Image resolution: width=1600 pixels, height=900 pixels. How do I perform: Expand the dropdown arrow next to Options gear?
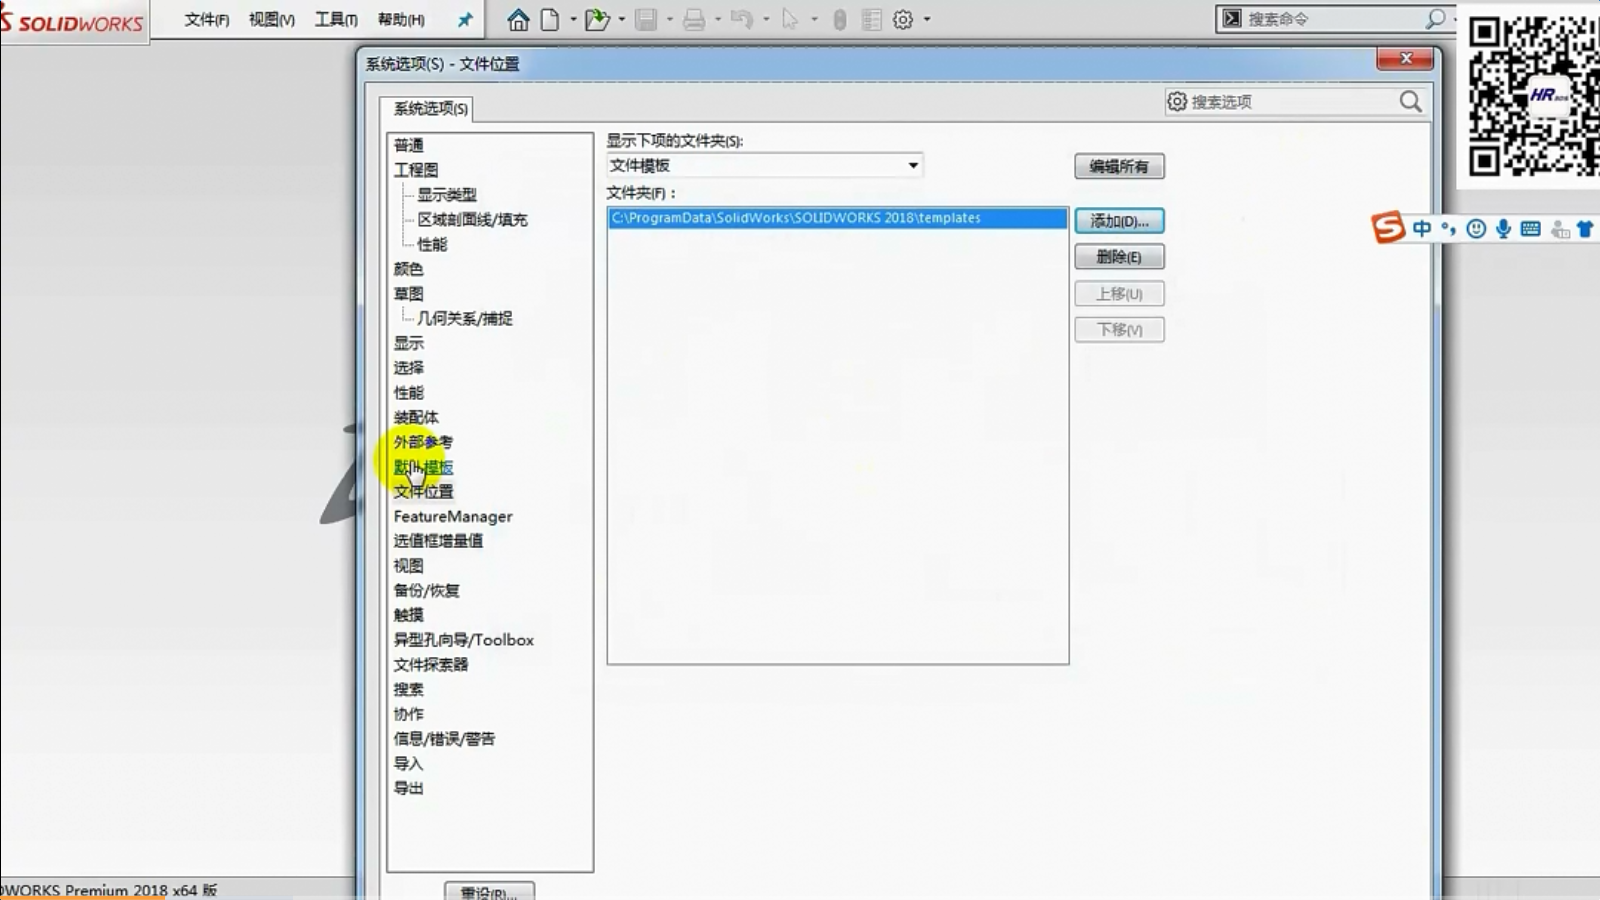[x=927, y=19]
